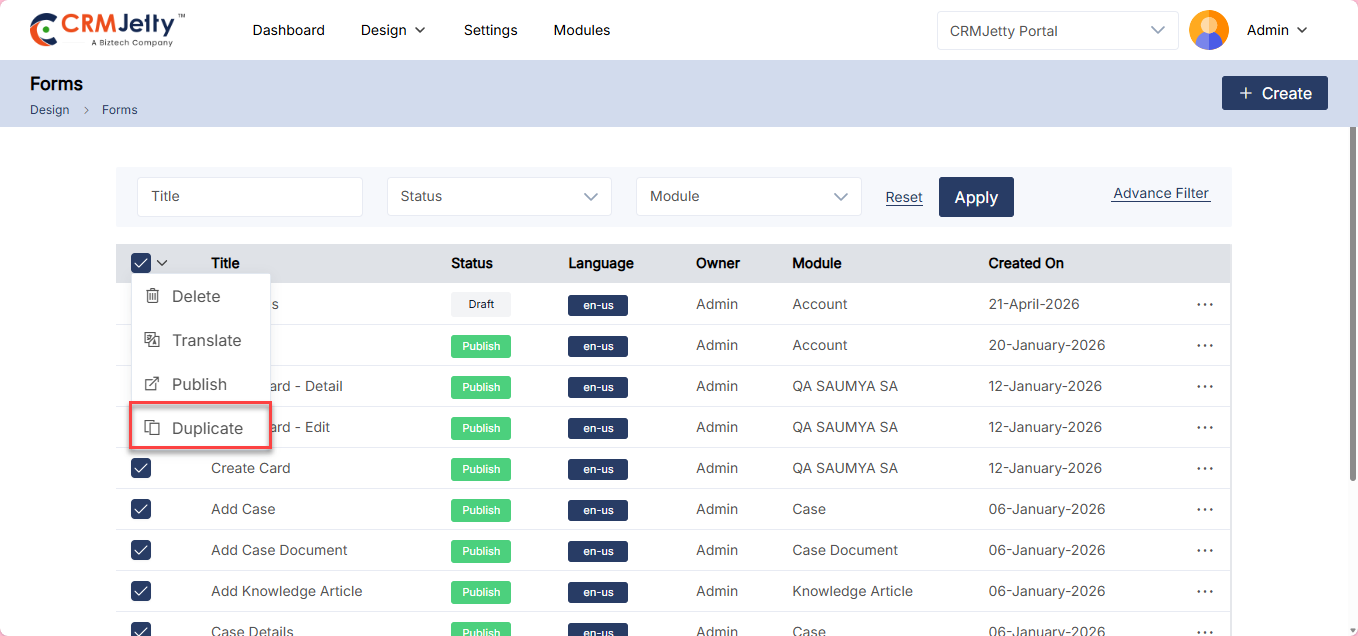Open three-dot menu for 21-April-2026 row
The width and height of the screenshot is (1358, 636).
[x=1204, y=304]
